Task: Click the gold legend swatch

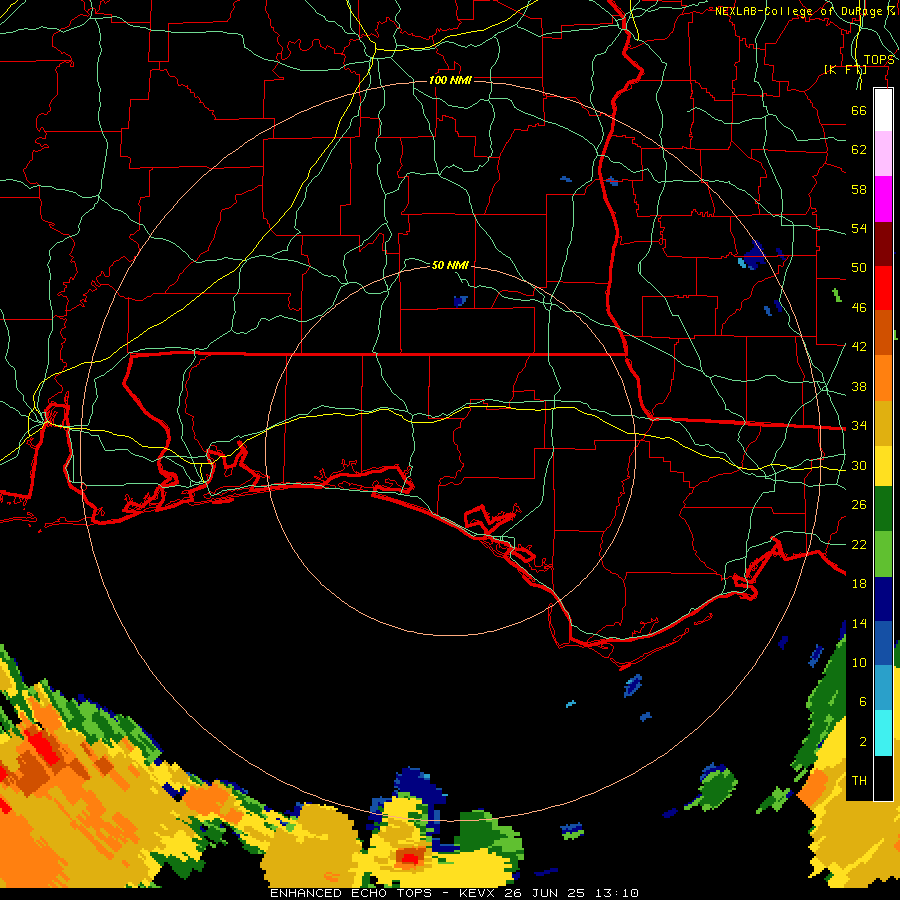Action: pyautogui.click(x=883, y=423)
